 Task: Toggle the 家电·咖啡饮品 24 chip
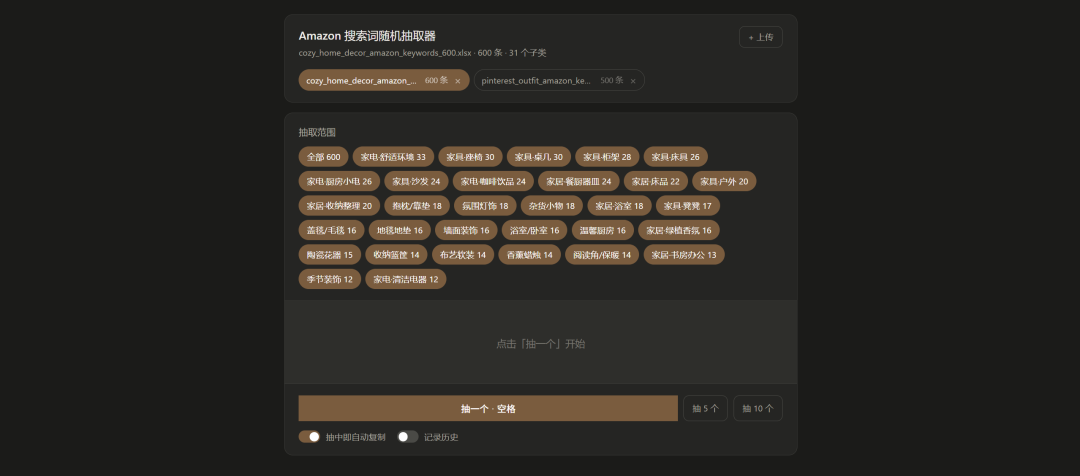(x=493, y=181)
